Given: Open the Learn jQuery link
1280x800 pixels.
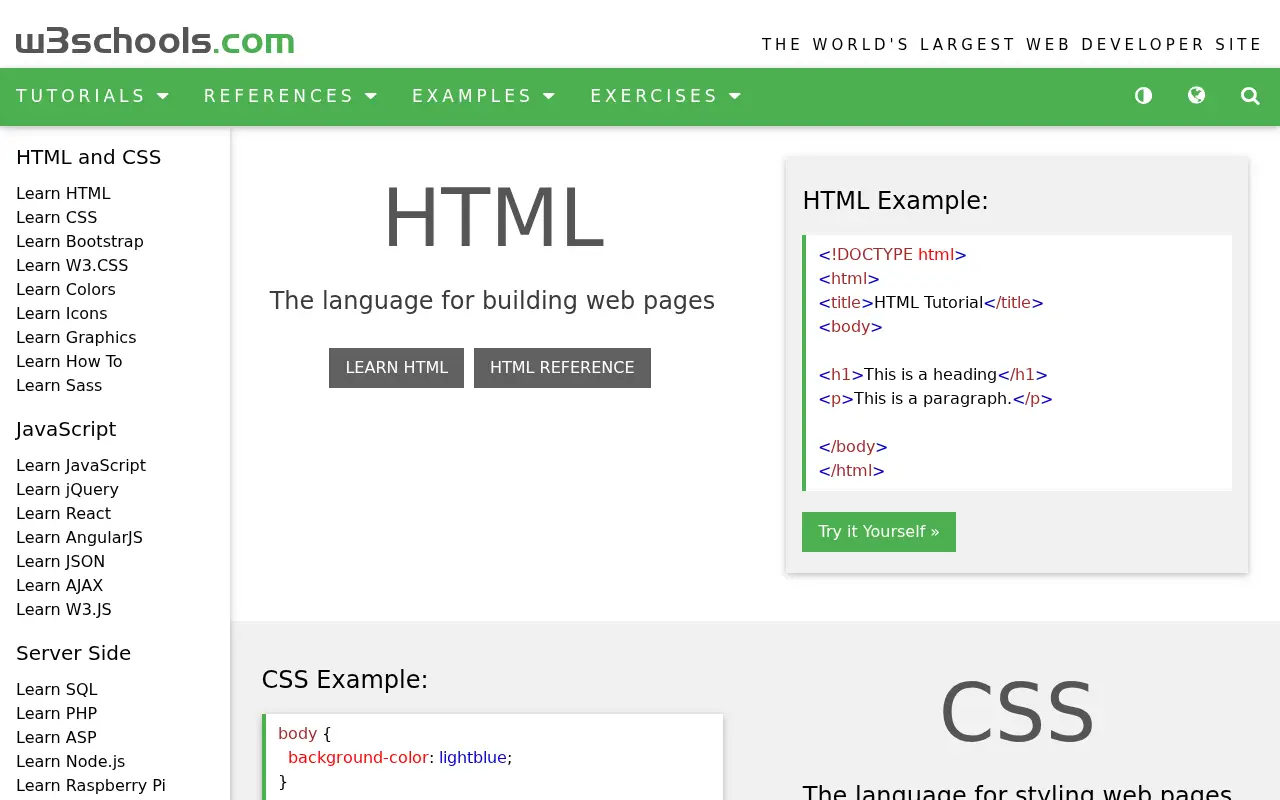Looking at the screenshot, I should pyautogui.click(x=67, y=490).
